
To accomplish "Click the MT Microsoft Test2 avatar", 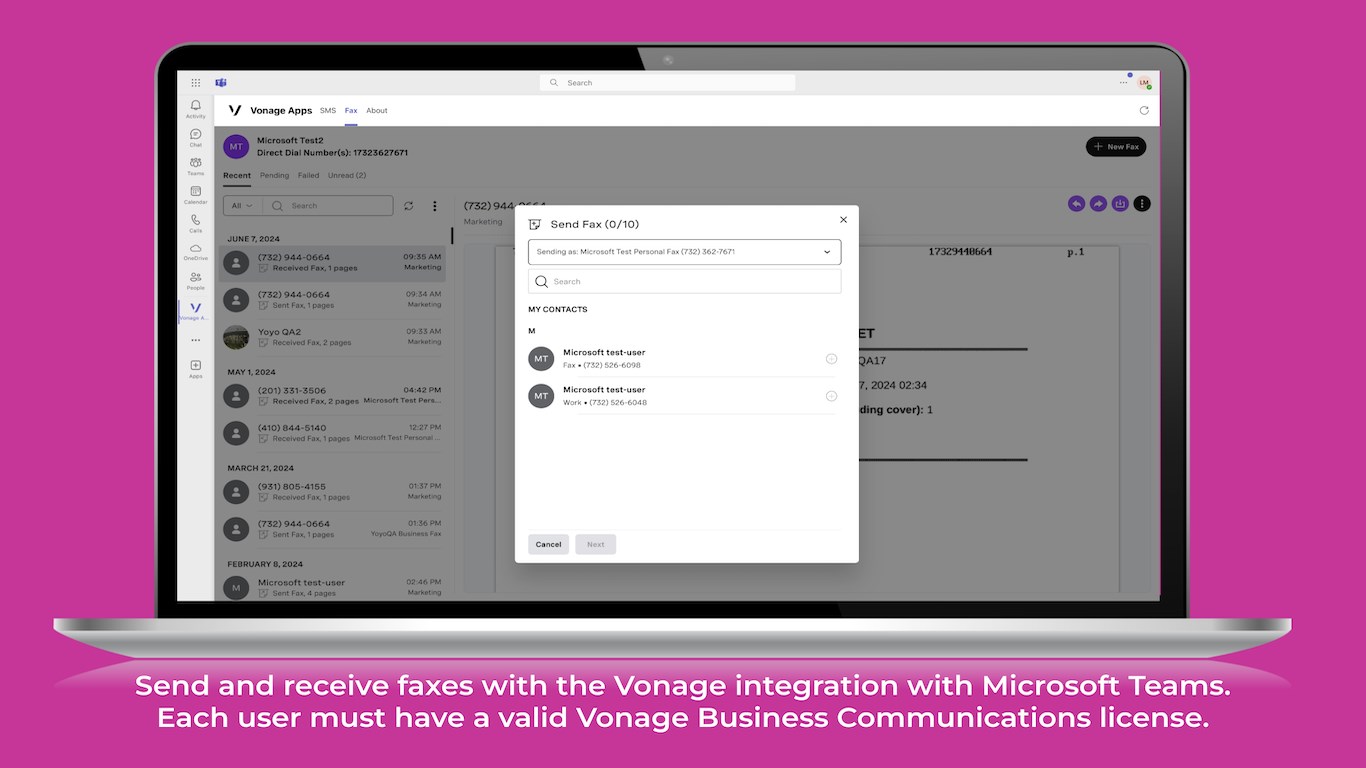I will coord(236,147).
